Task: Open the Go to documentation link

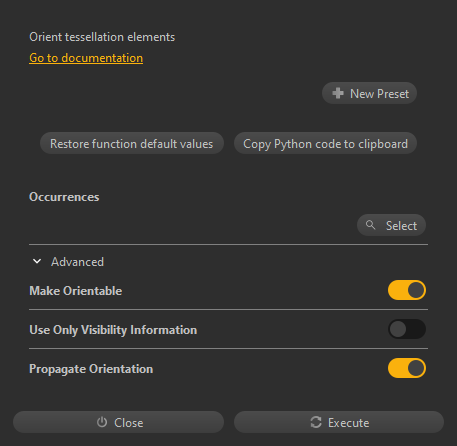Action: 86,58
